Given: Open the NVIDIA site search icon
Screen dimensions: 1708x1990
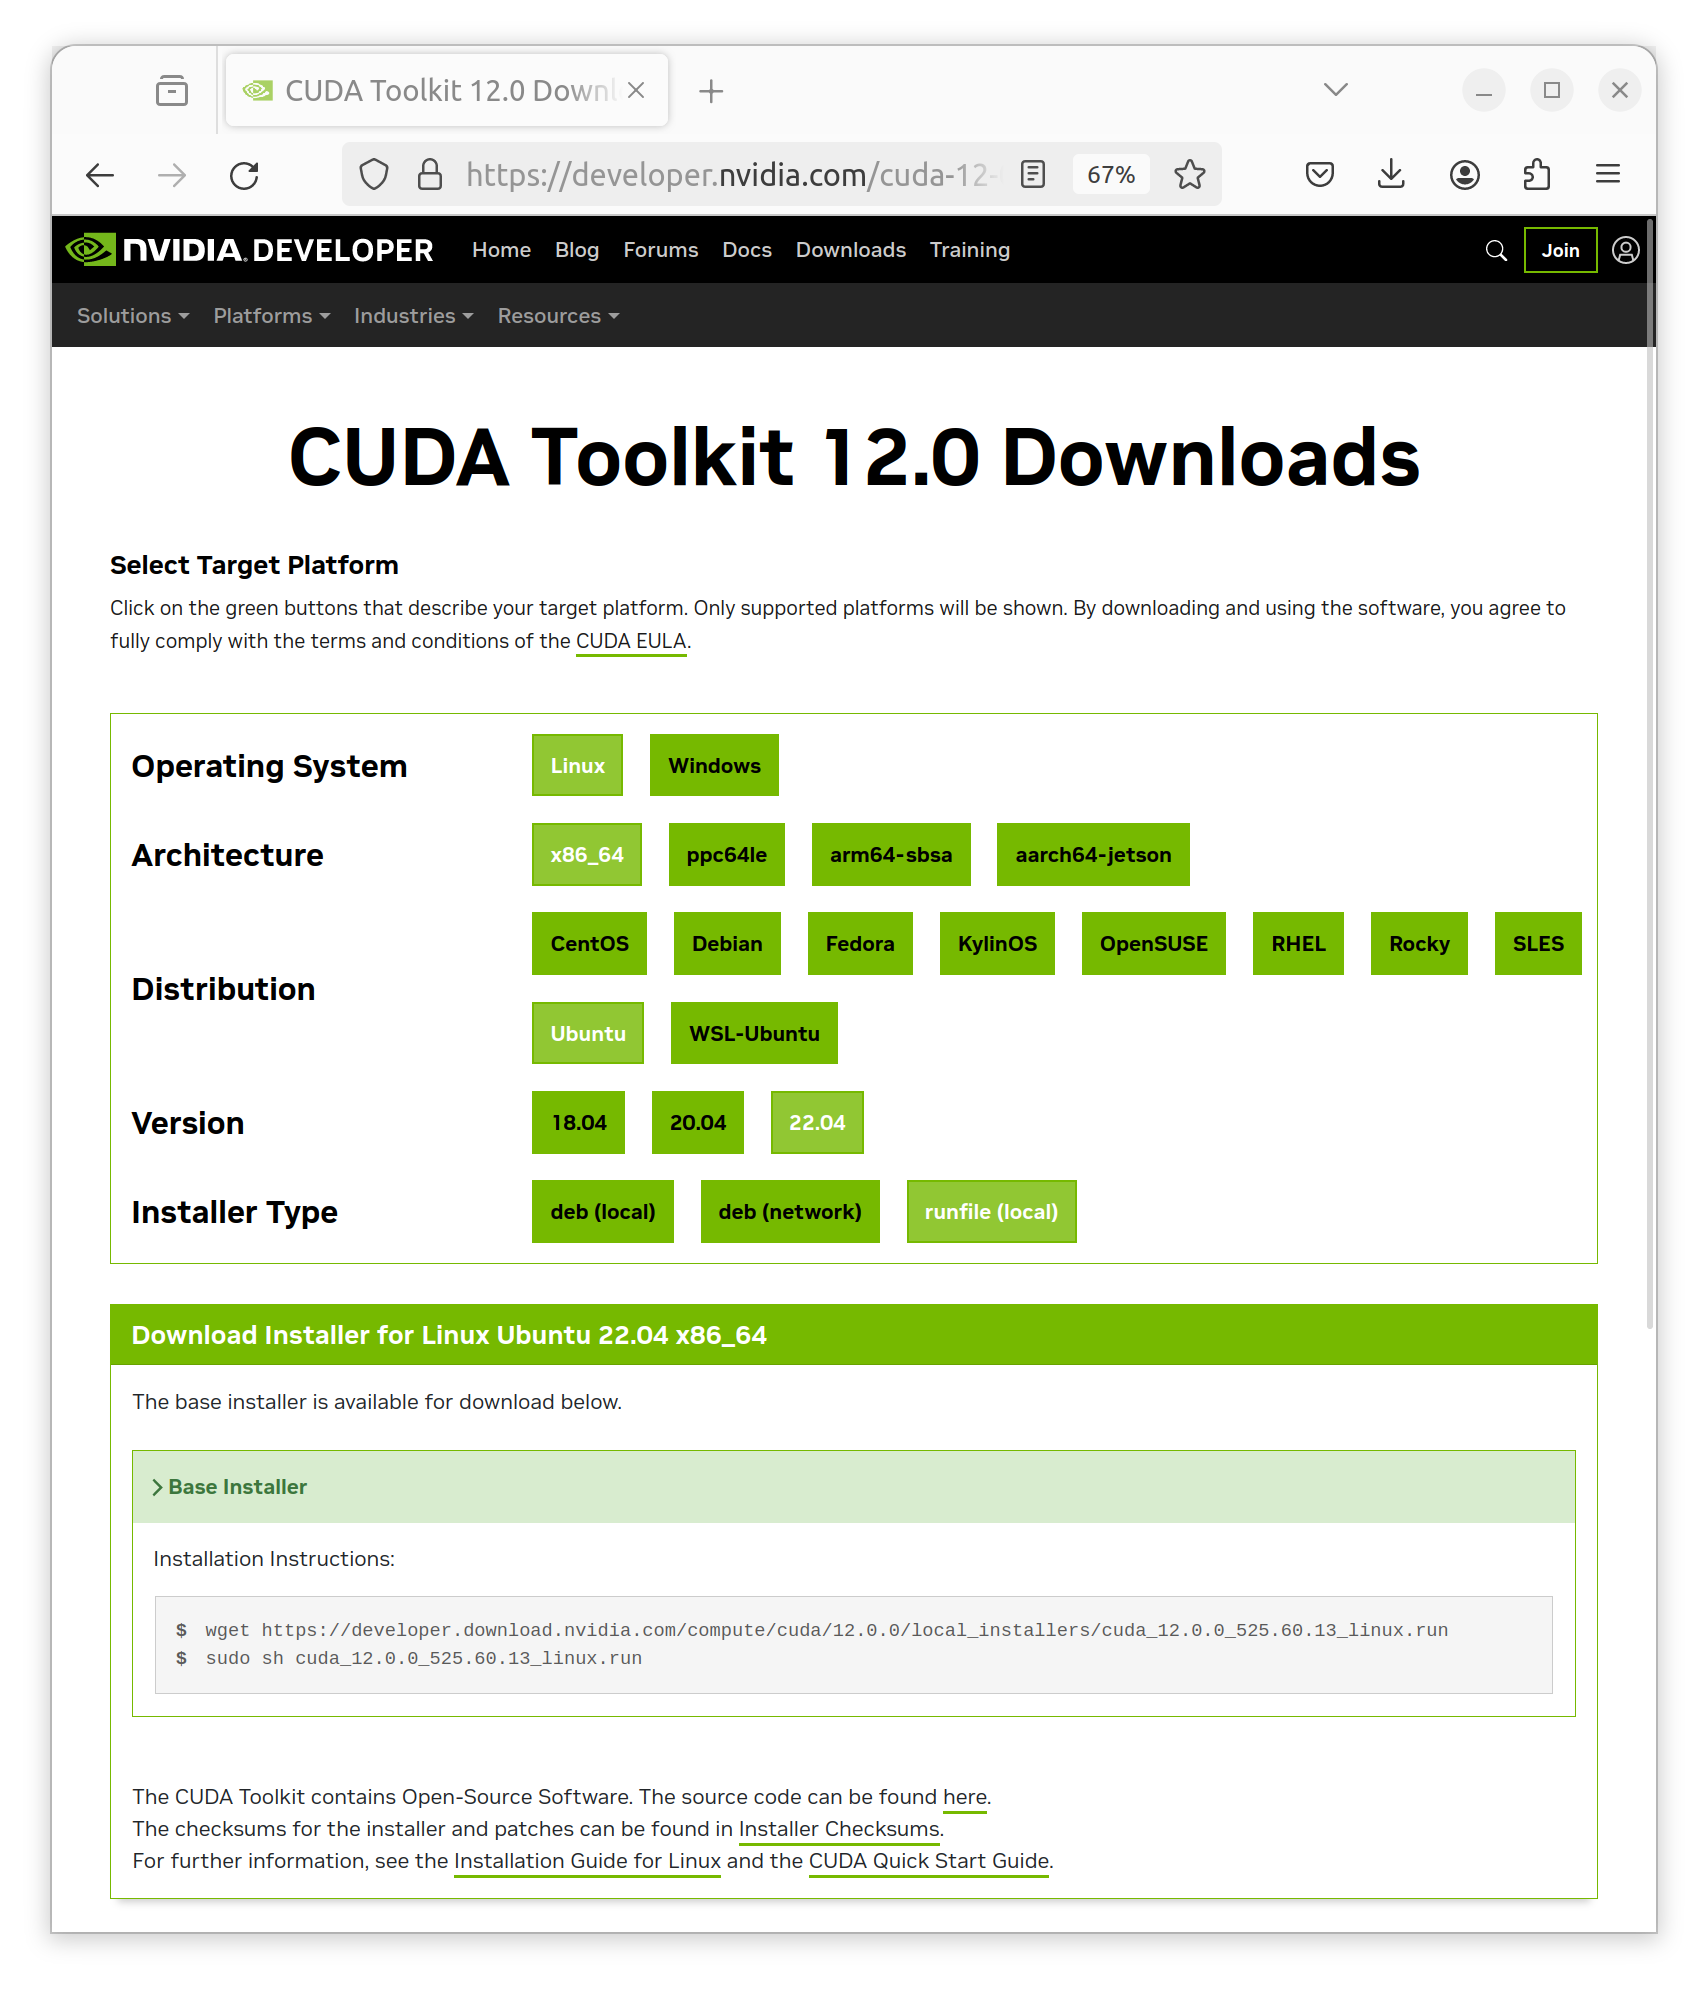Looking at the screenshot, I should tap(1496, 250).
